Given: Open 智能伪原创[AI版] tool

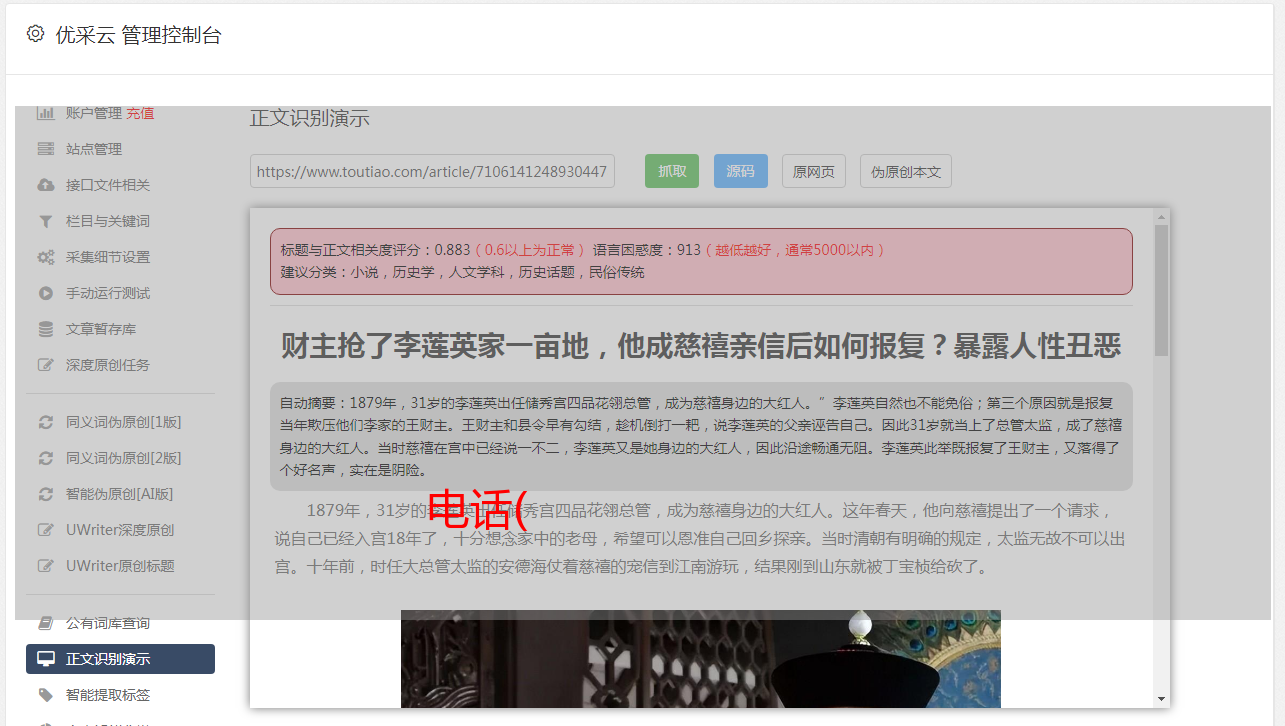Looking at the screenshot, I should [x=120, y=494].
